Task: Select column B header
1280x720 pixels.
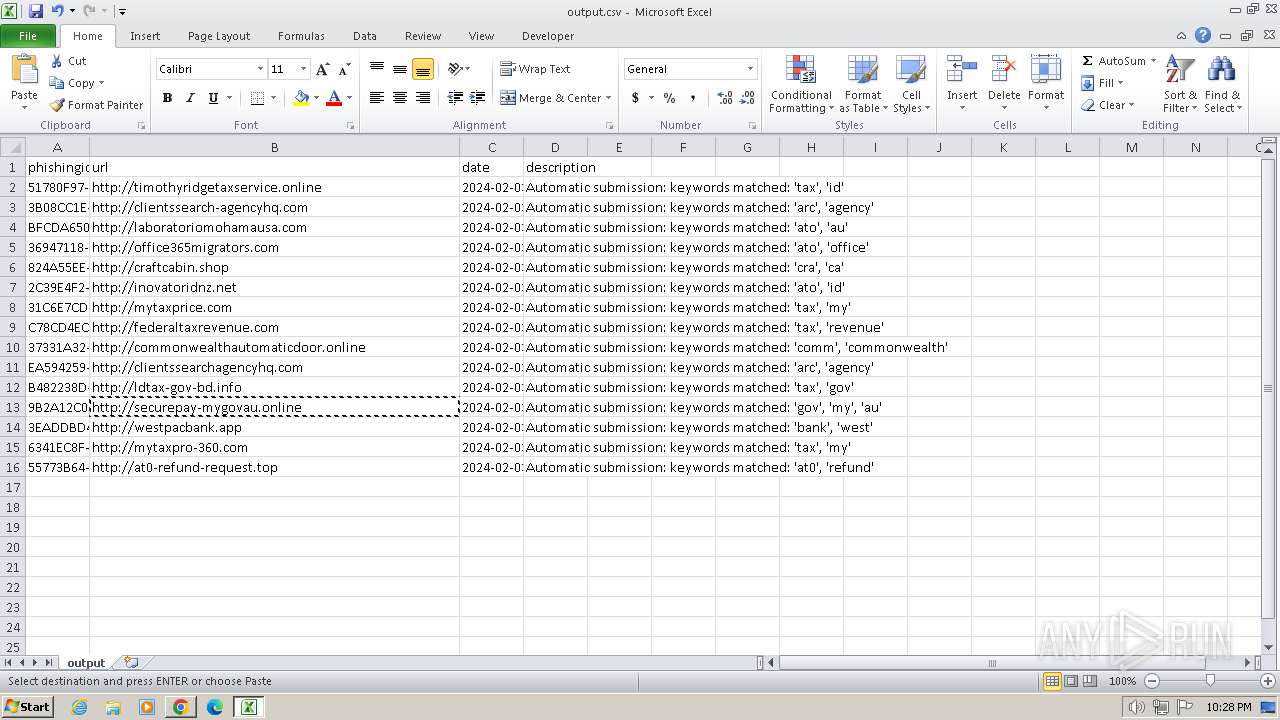Action: [274, 147]
